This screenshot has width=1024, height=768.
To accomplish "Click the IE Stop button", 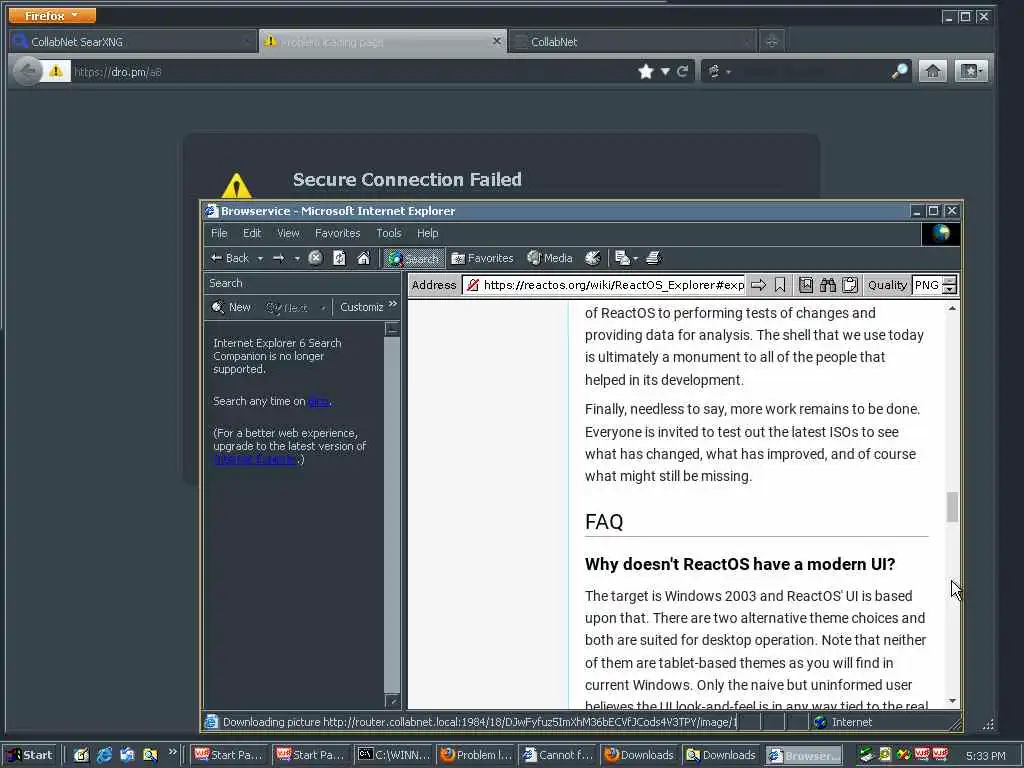I will pos(315,258).
